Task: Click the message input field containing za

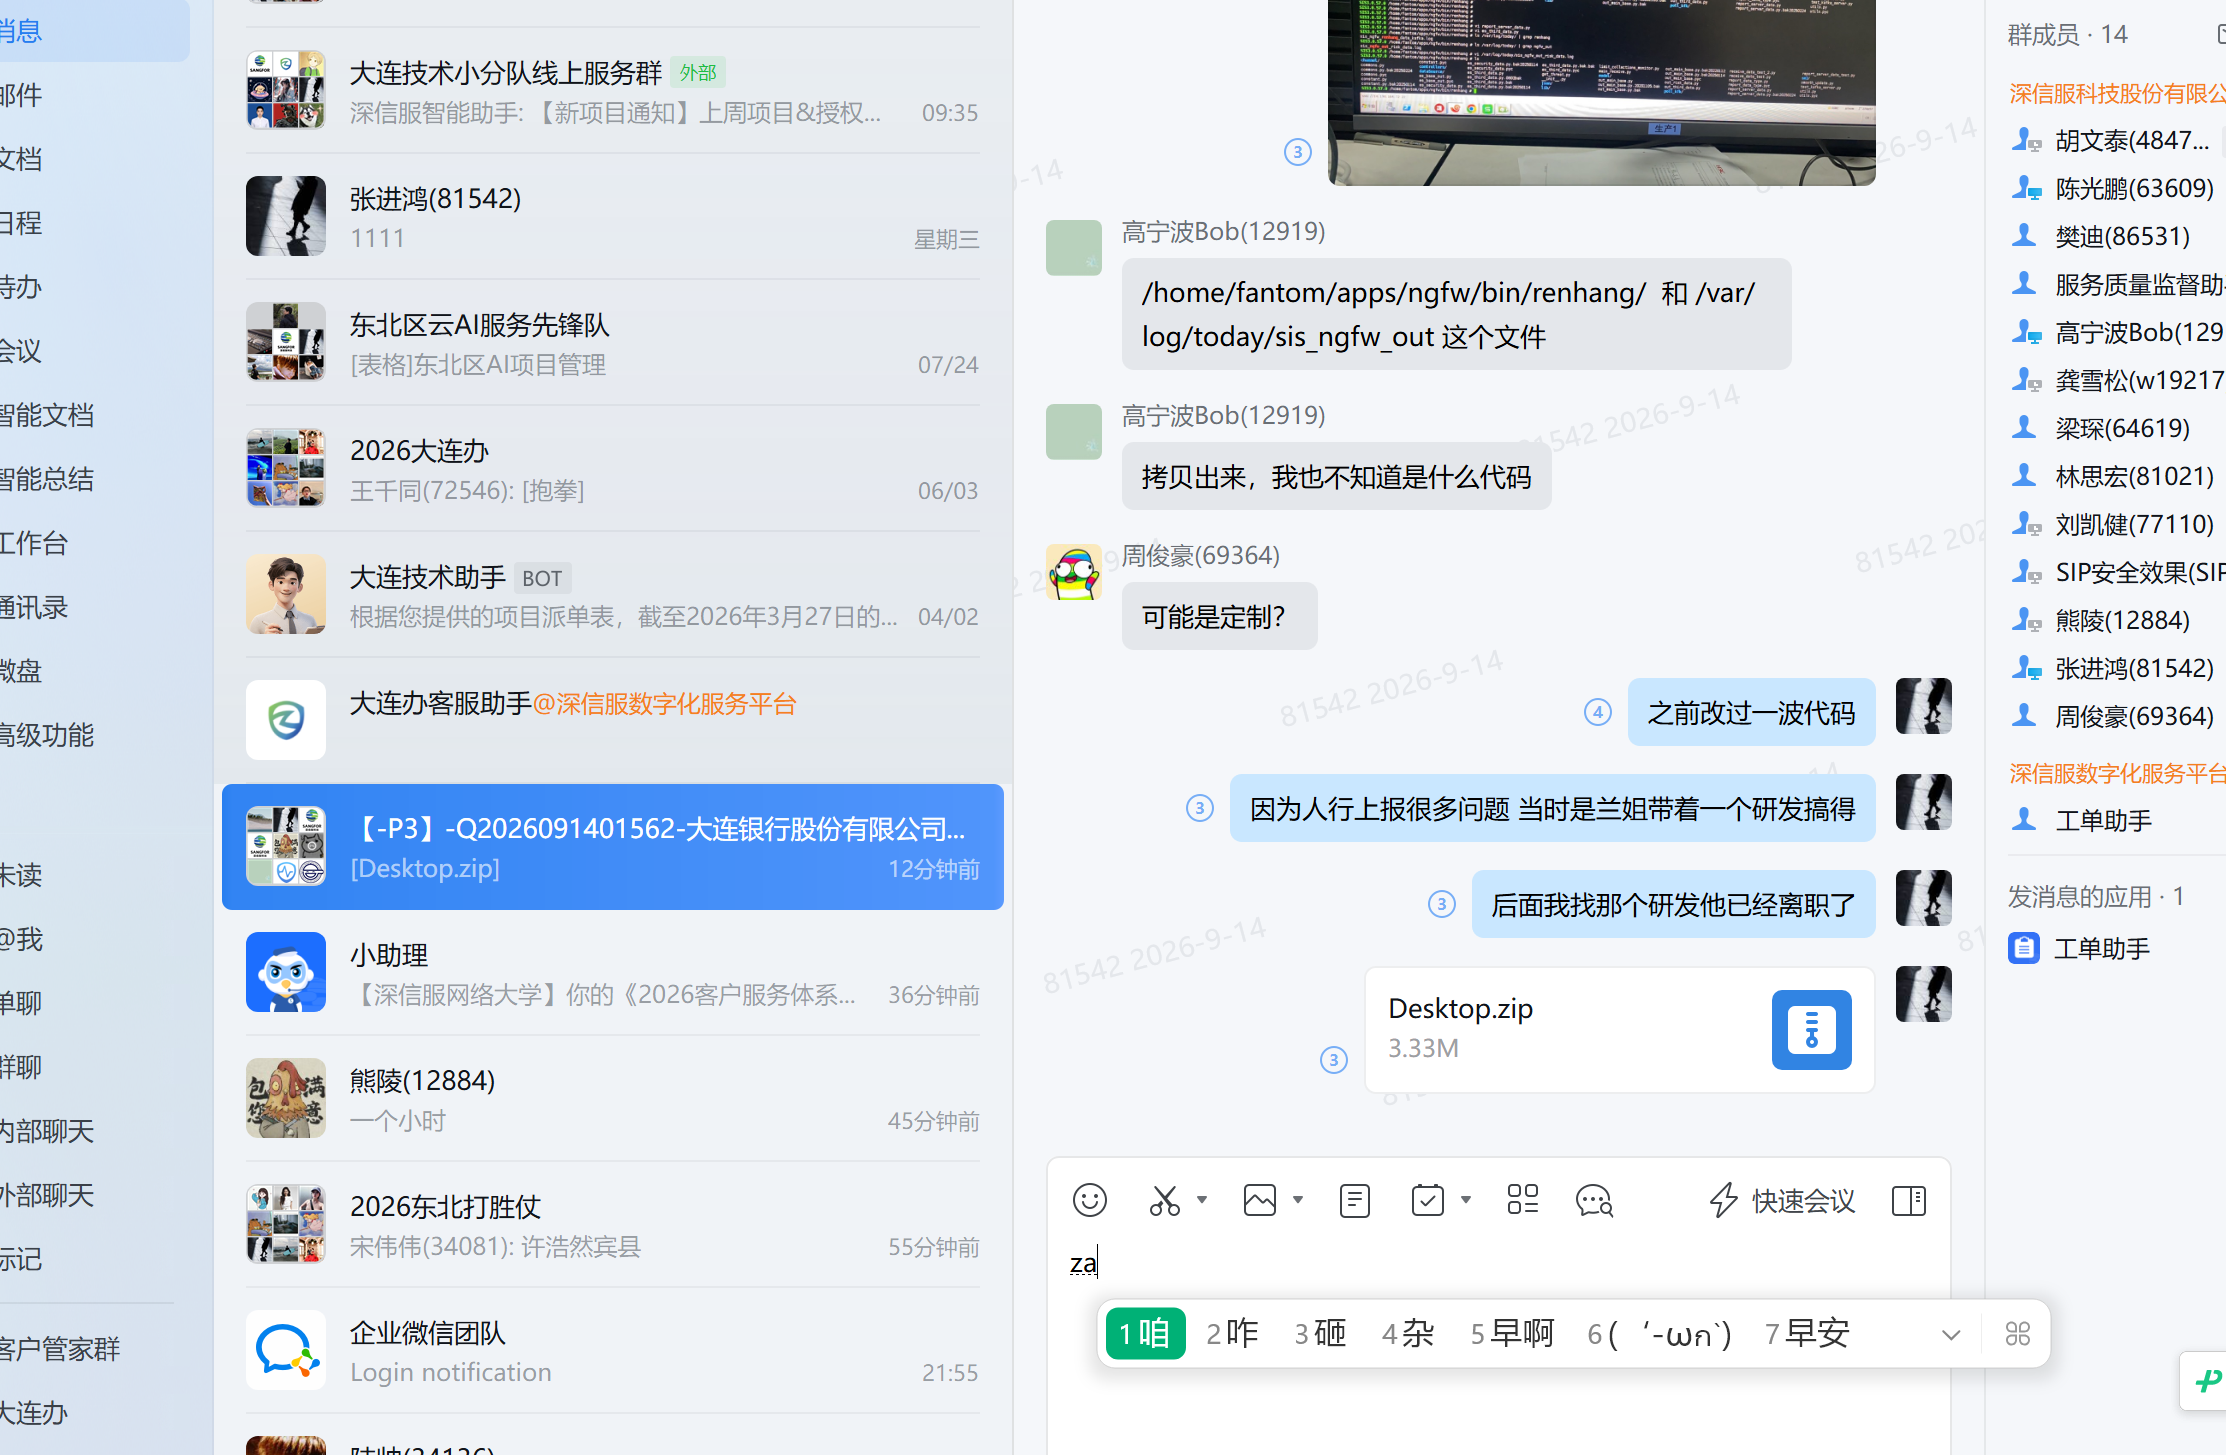Action: pos(1498,1264)
